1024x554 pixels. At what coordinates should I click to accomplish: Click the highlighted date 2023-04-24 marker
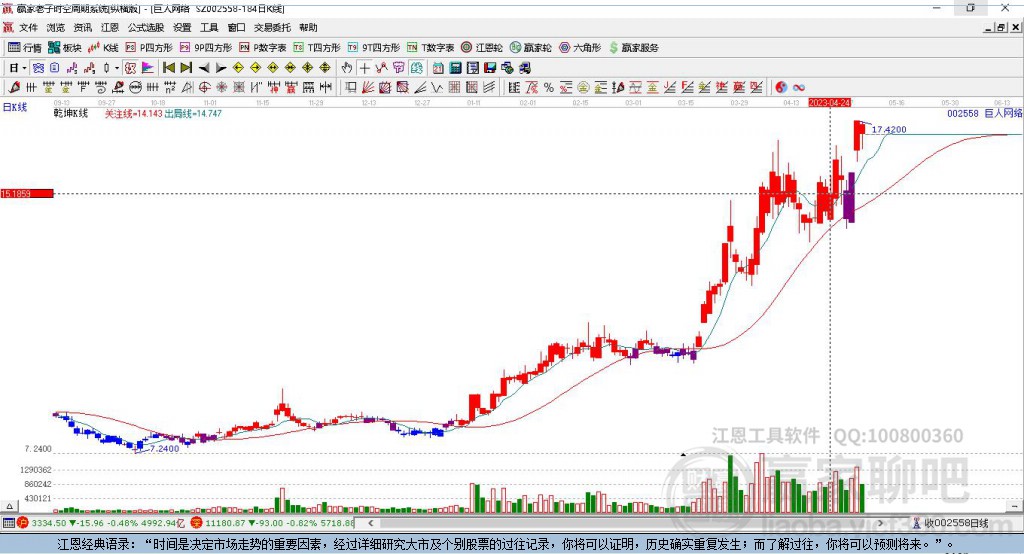[x=829, y=103]
